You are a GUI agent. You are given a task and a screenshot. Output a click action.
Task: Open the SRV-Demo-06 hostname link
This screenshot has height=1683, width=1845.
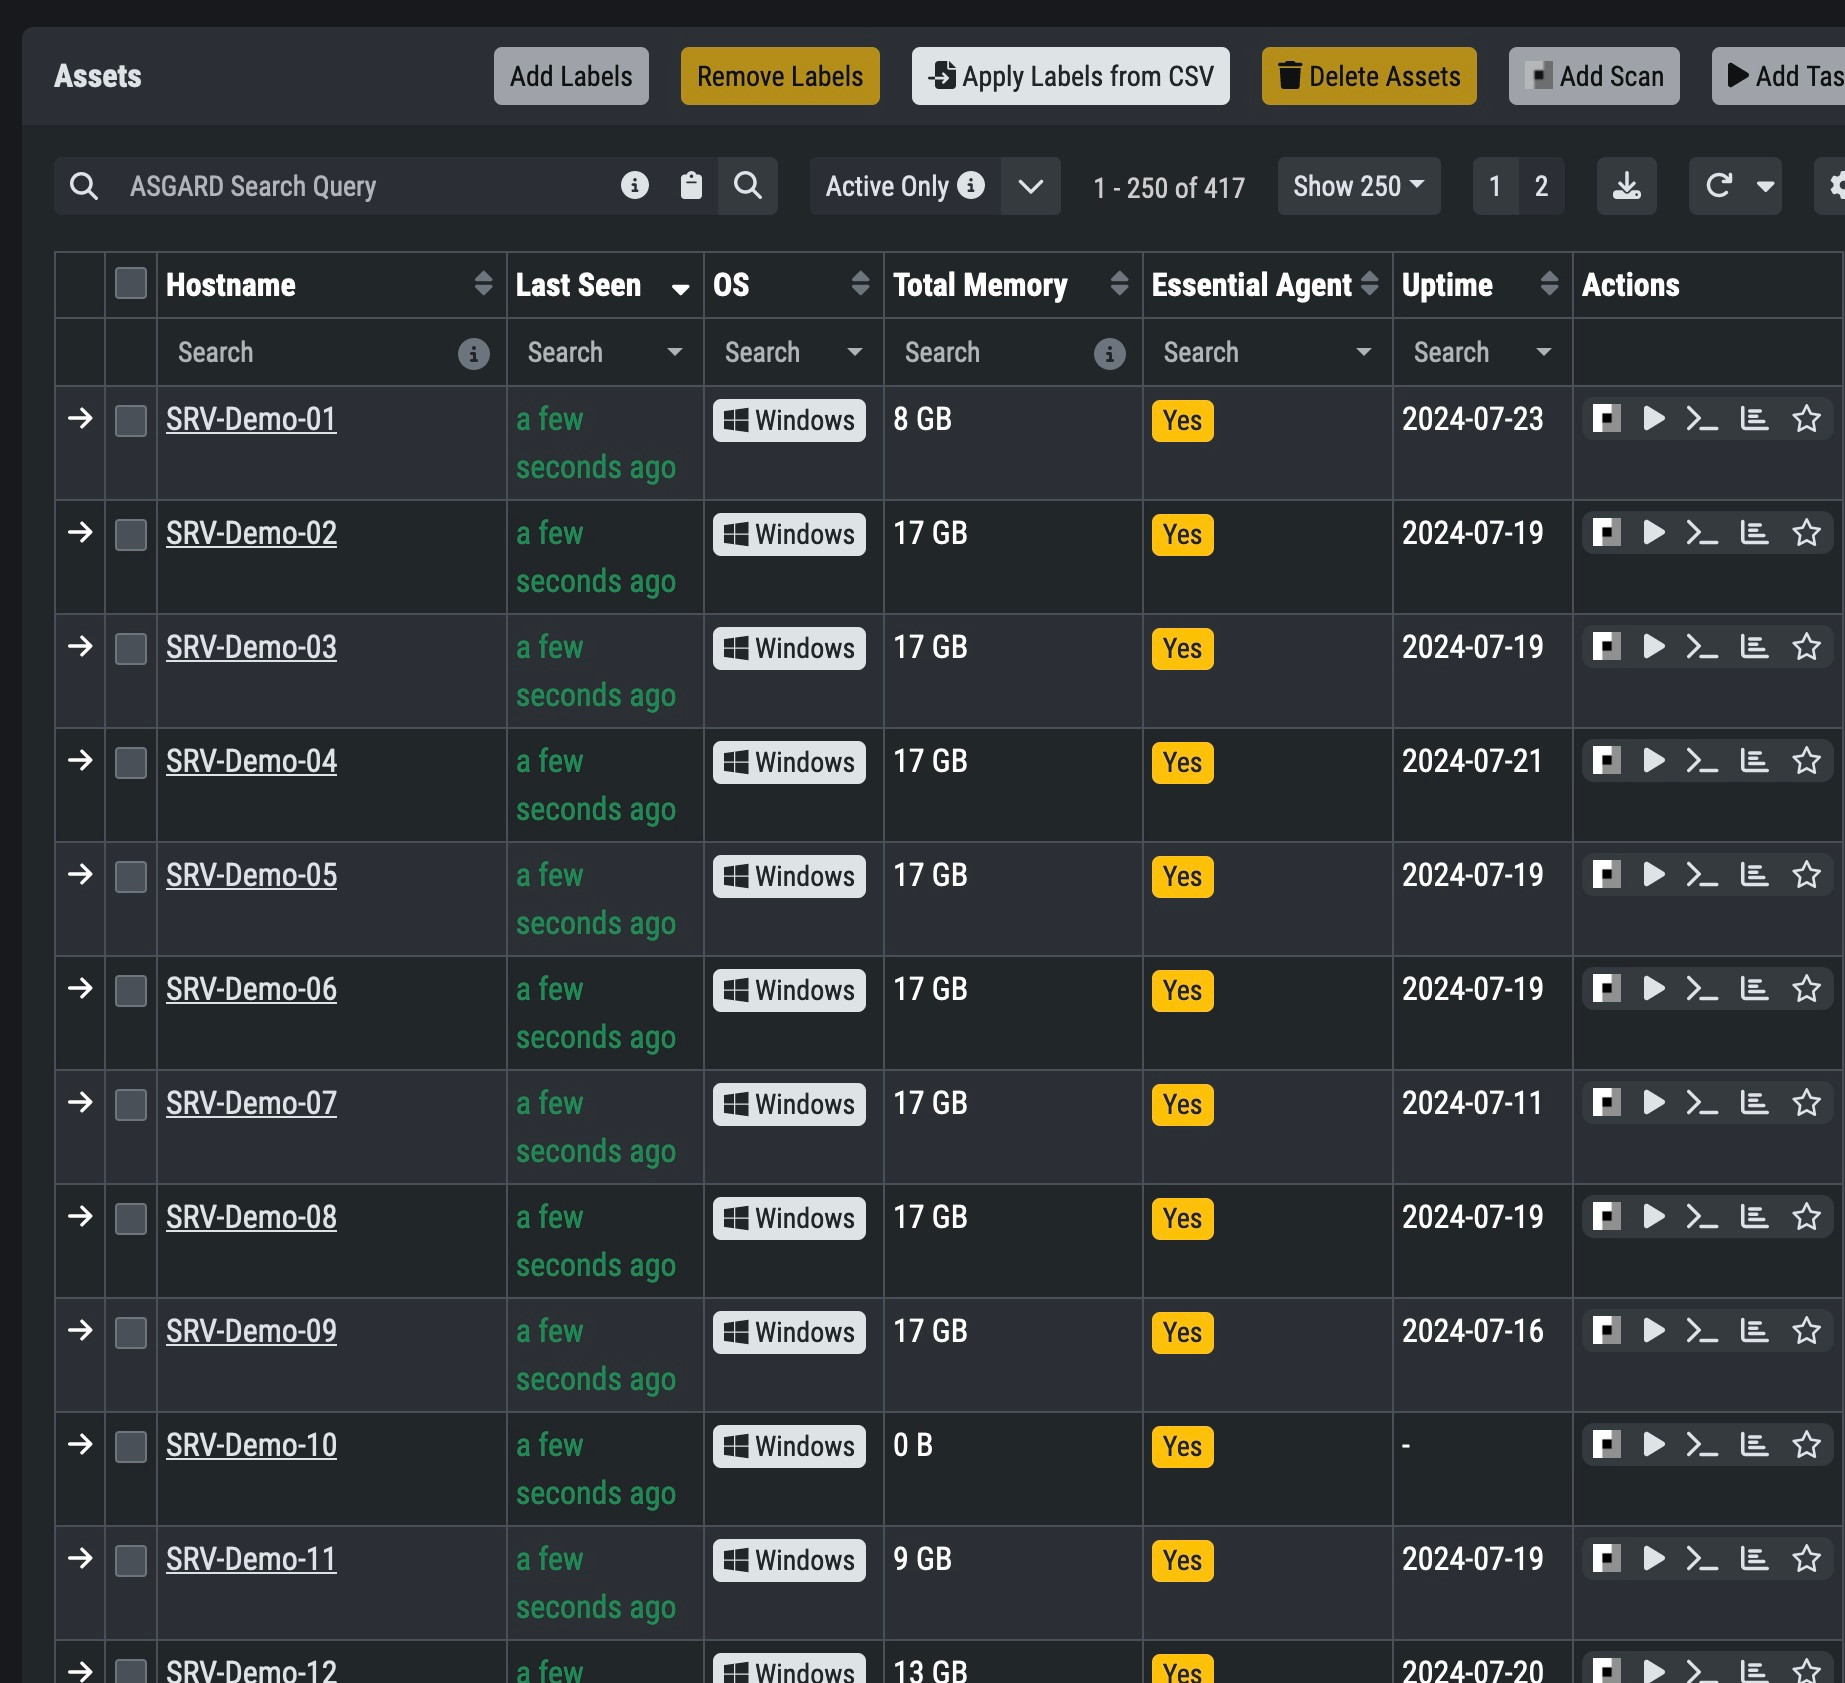coord(251,989)
